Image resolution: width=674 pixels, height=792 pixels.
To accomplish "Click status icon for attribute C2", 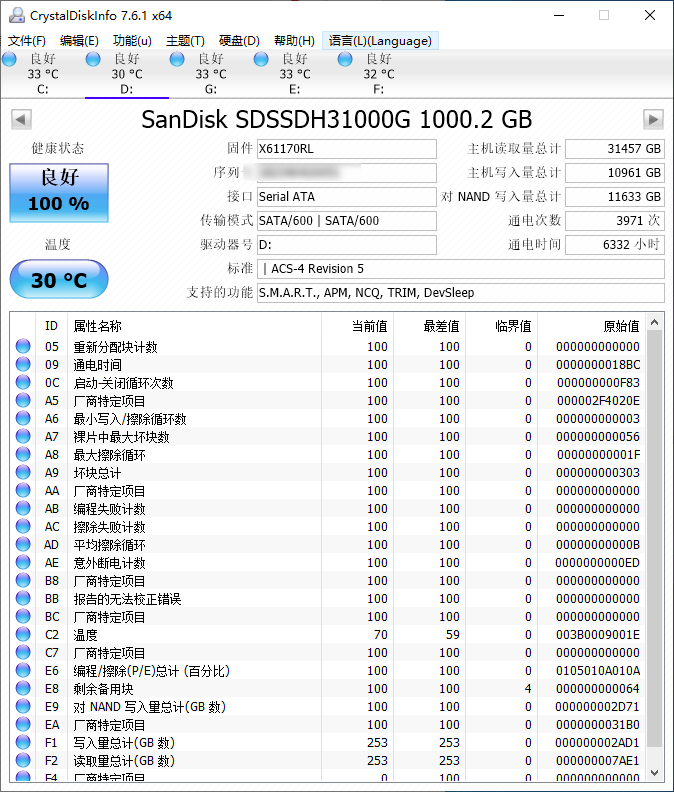I will click(23, 634).
